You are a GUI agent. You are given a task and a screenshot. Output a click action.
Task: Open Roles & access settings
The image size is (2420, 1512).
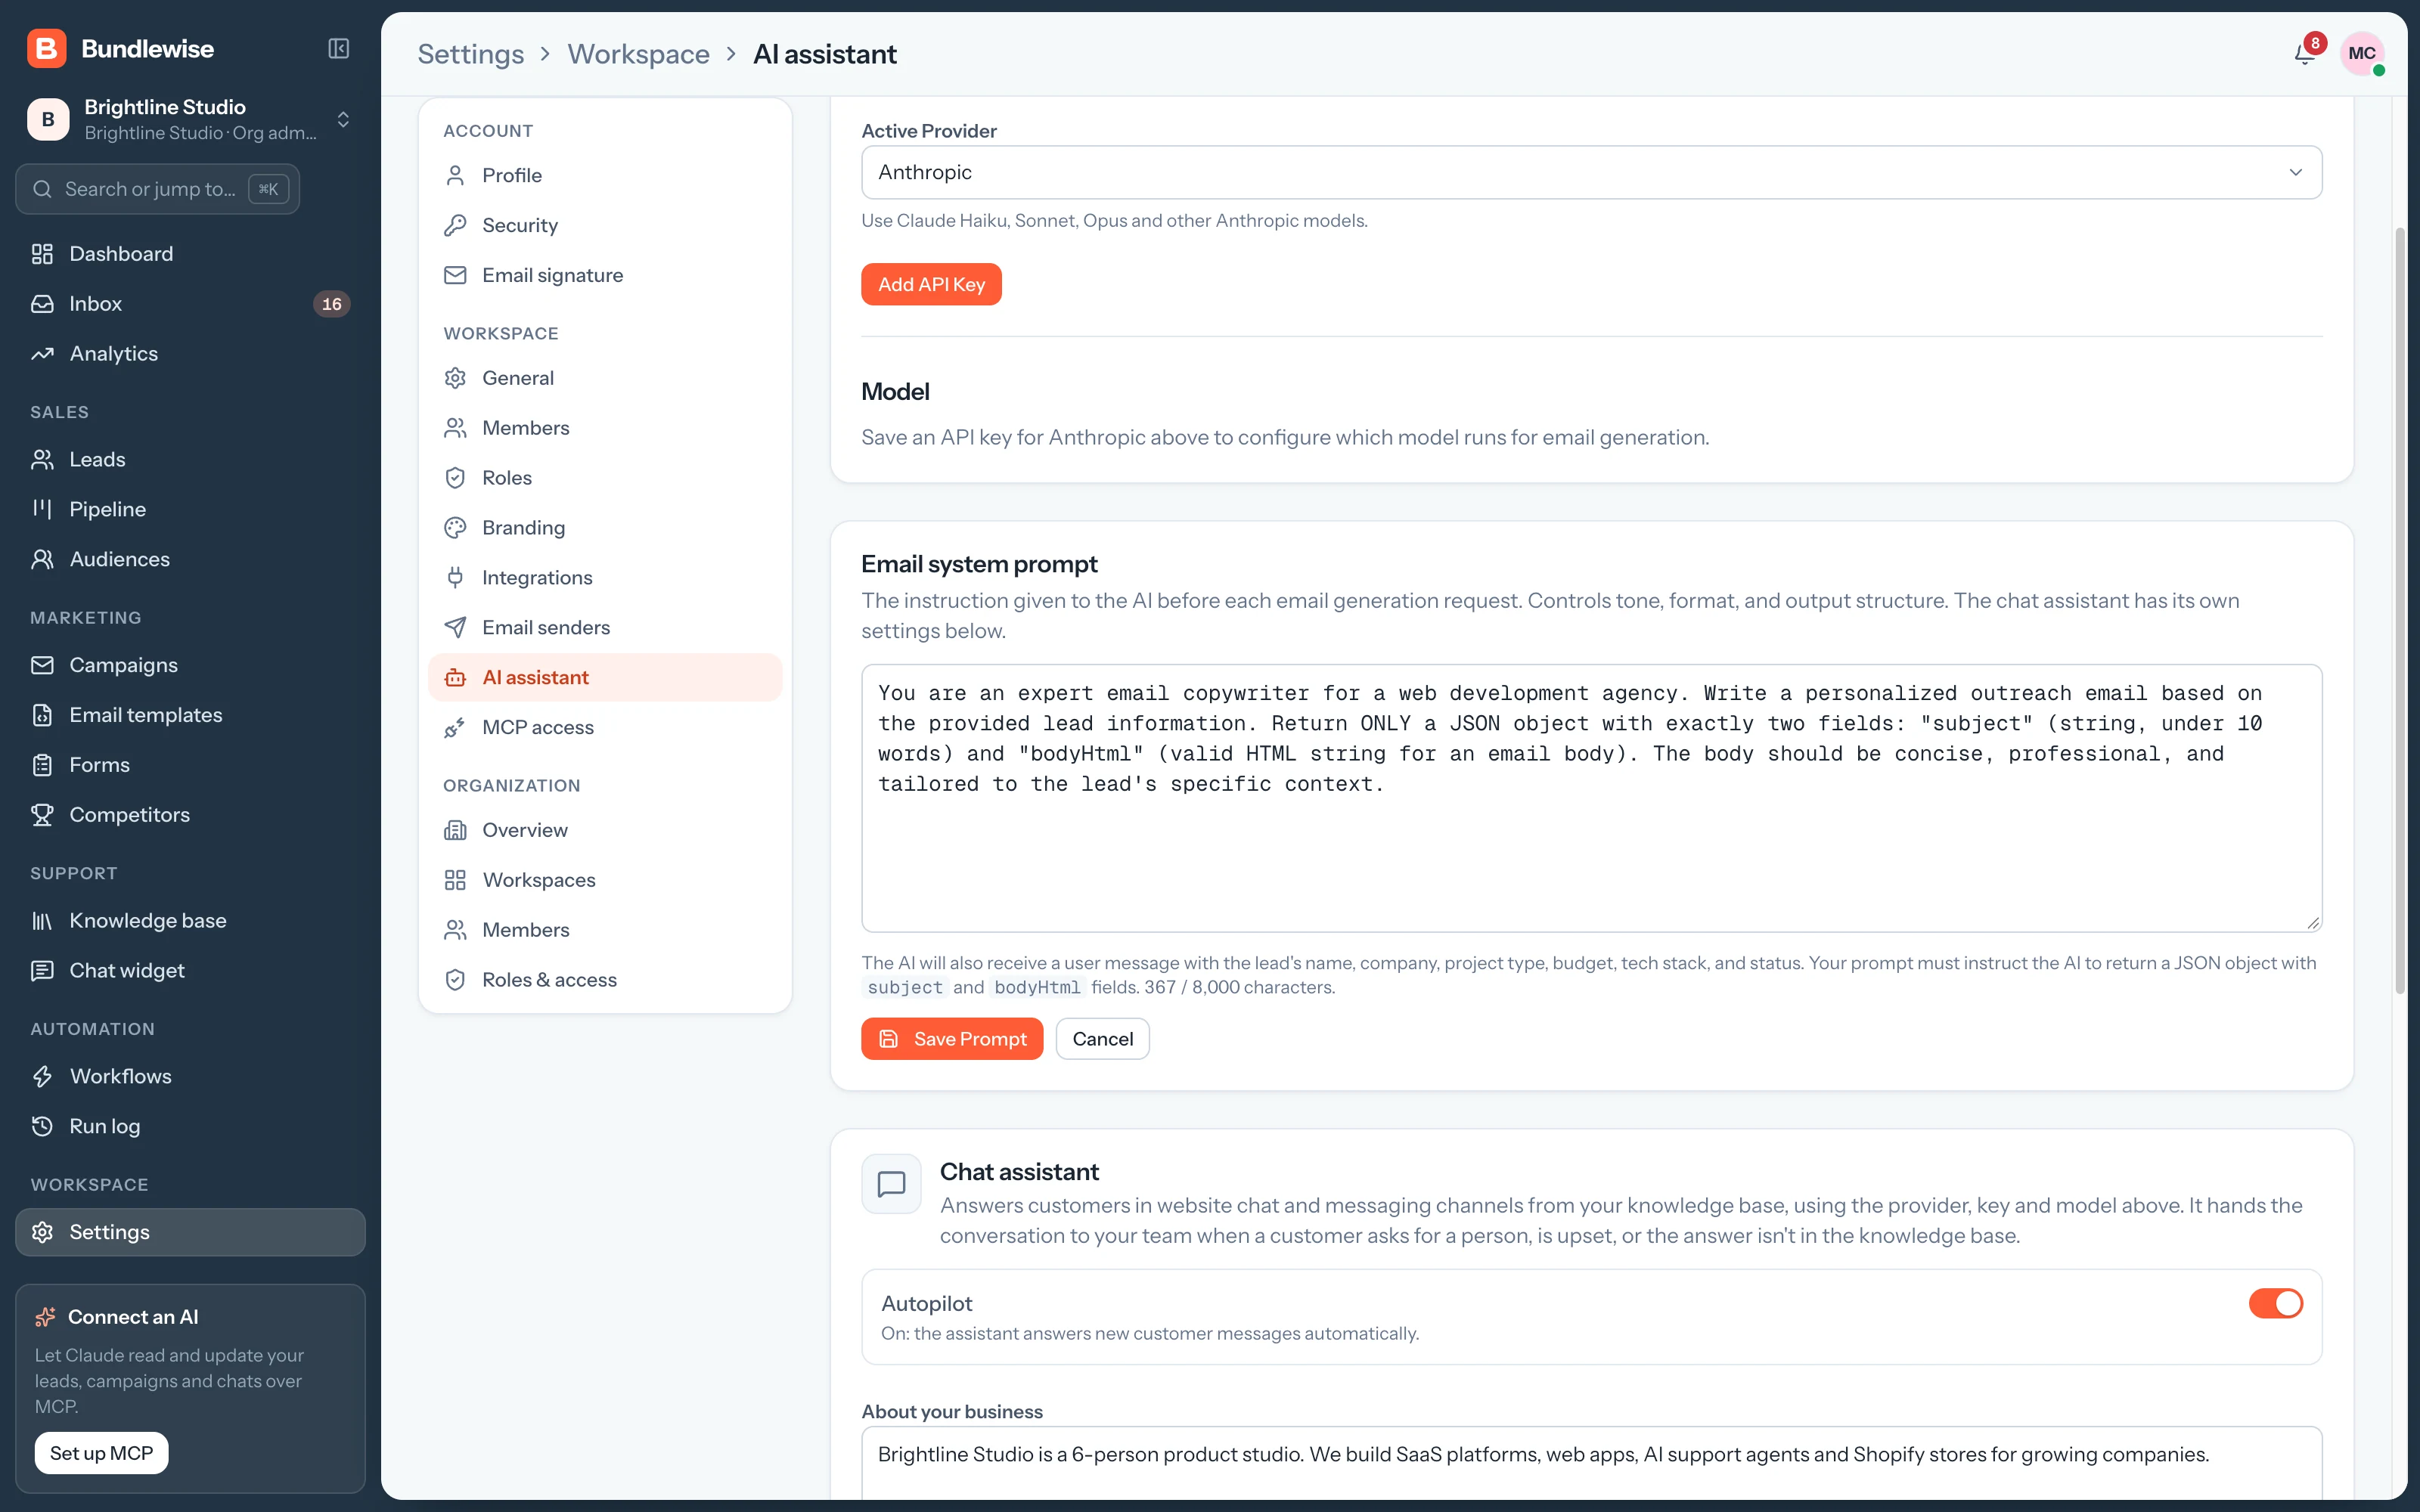tap(605, 980)
